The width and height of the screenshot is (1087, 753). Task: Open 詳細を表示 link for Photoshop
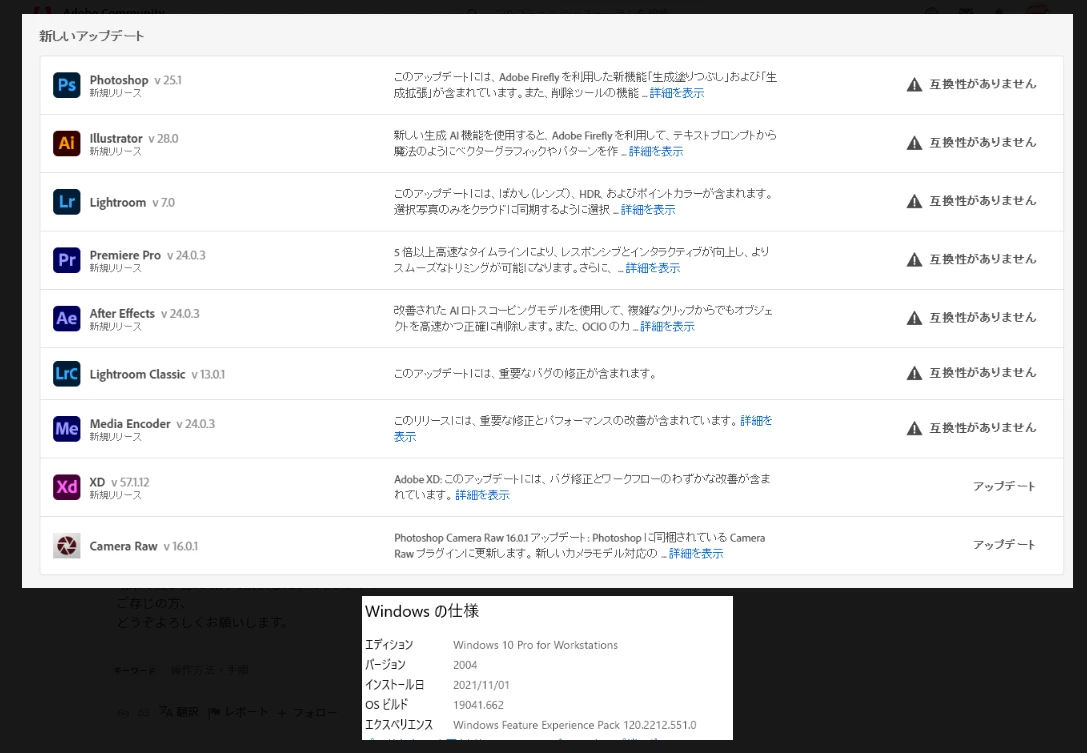[x=677, y=93]
